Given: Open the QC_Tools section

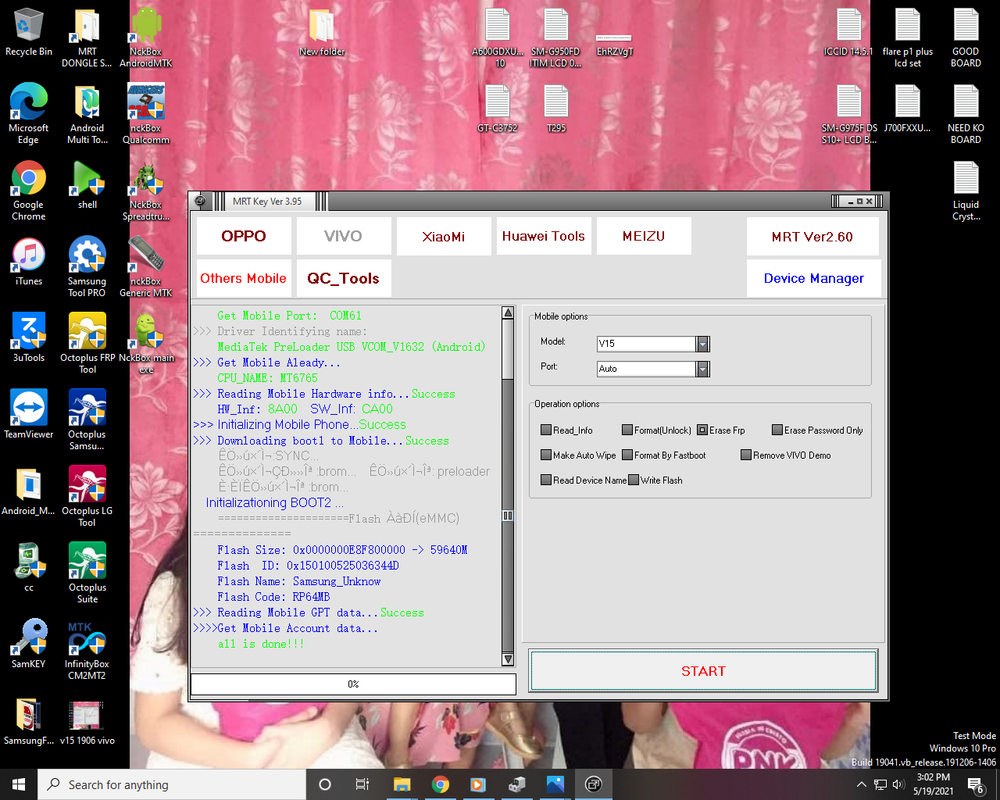Looking at the screenshot, I should [x=343, y=278].
